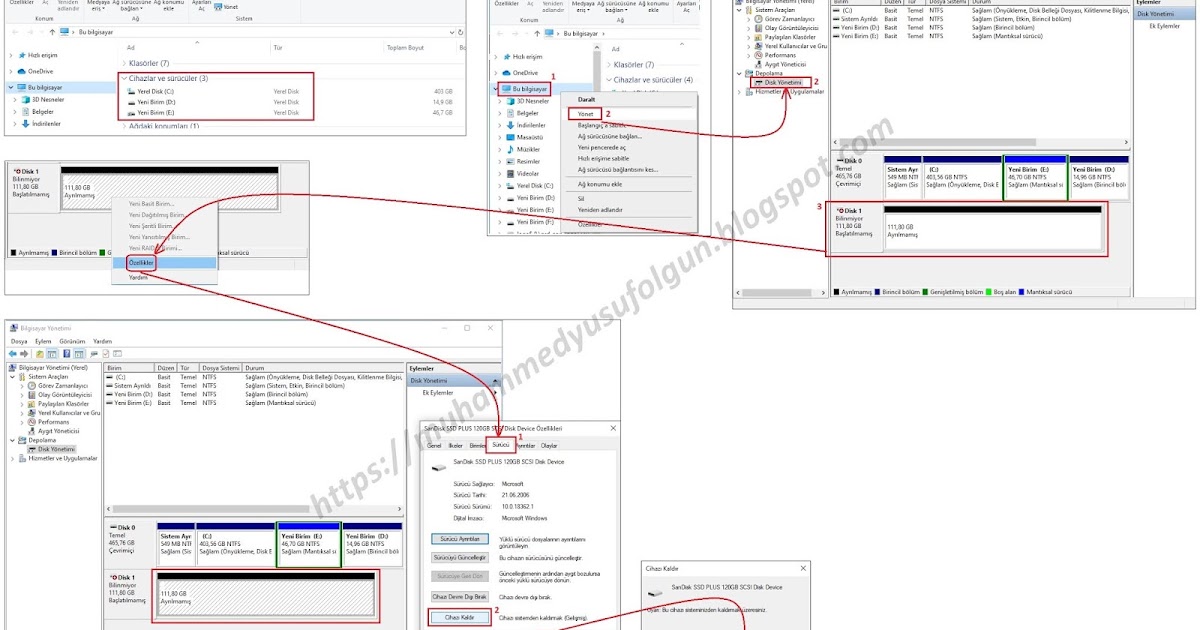Viewport: 1200px width, 630px height.
Task: Click Yönet icon in Explorer ribbon Sistem group
Action: click(220, 5)
